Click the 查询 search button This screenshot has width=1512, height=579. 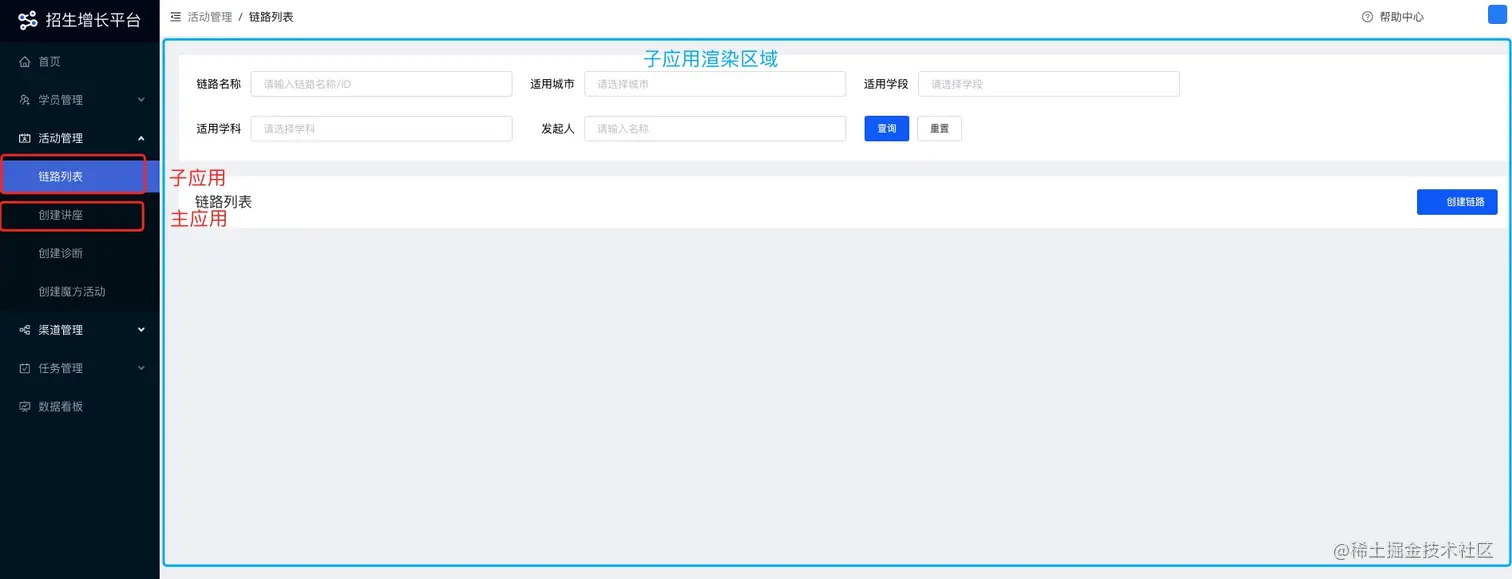point(887,128)
